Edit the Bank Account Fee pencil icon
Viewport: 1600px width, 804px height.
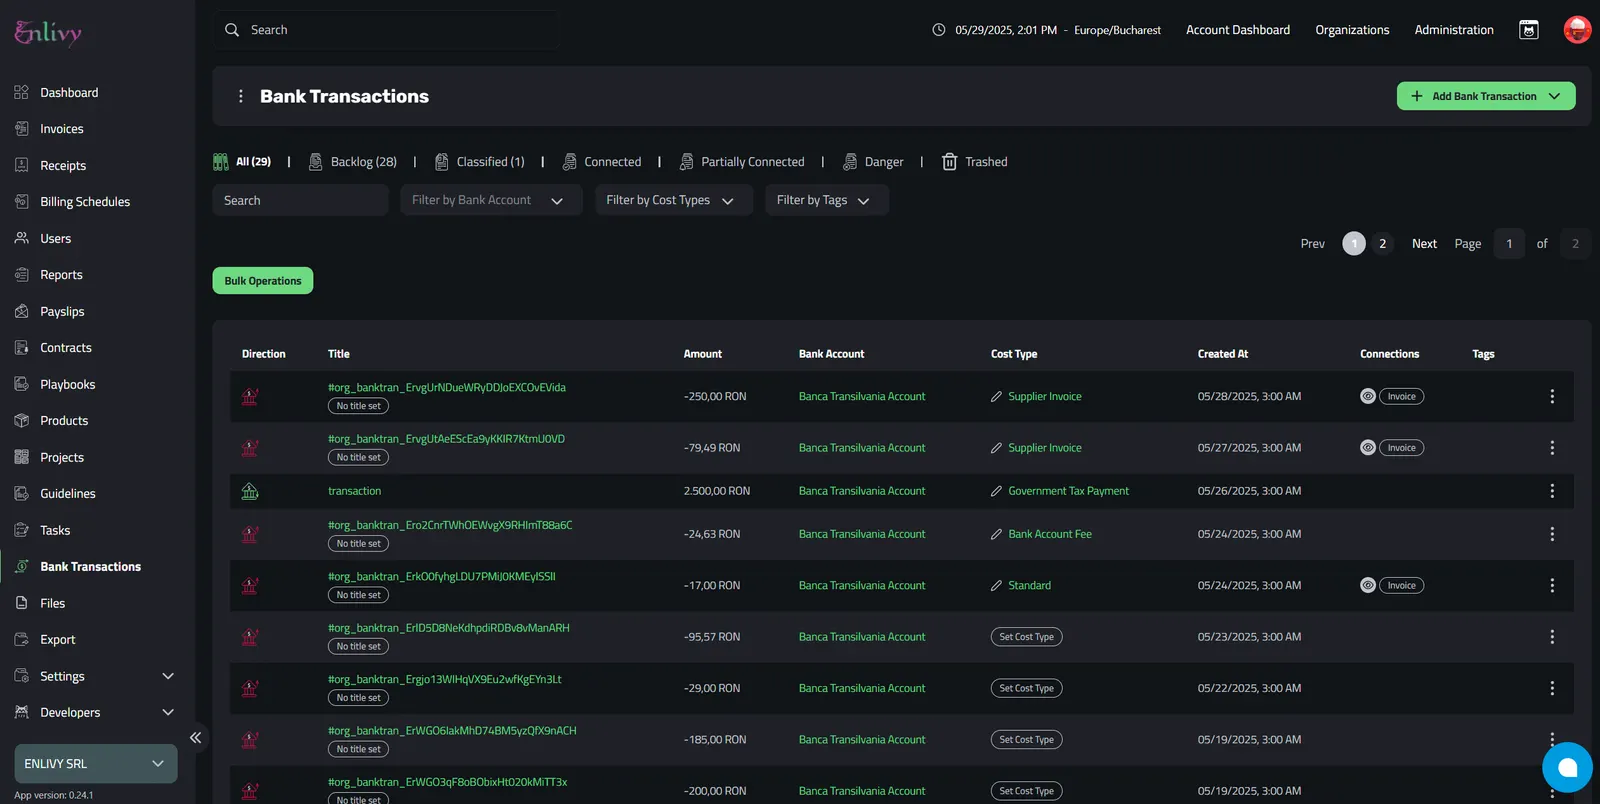click(x=996, y=534)
